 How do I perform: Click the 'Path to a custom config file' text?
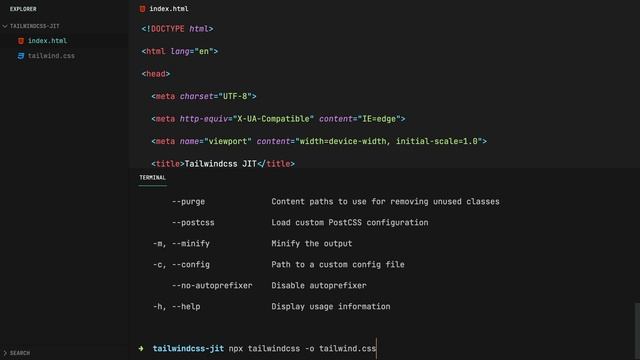click(338, 264)
